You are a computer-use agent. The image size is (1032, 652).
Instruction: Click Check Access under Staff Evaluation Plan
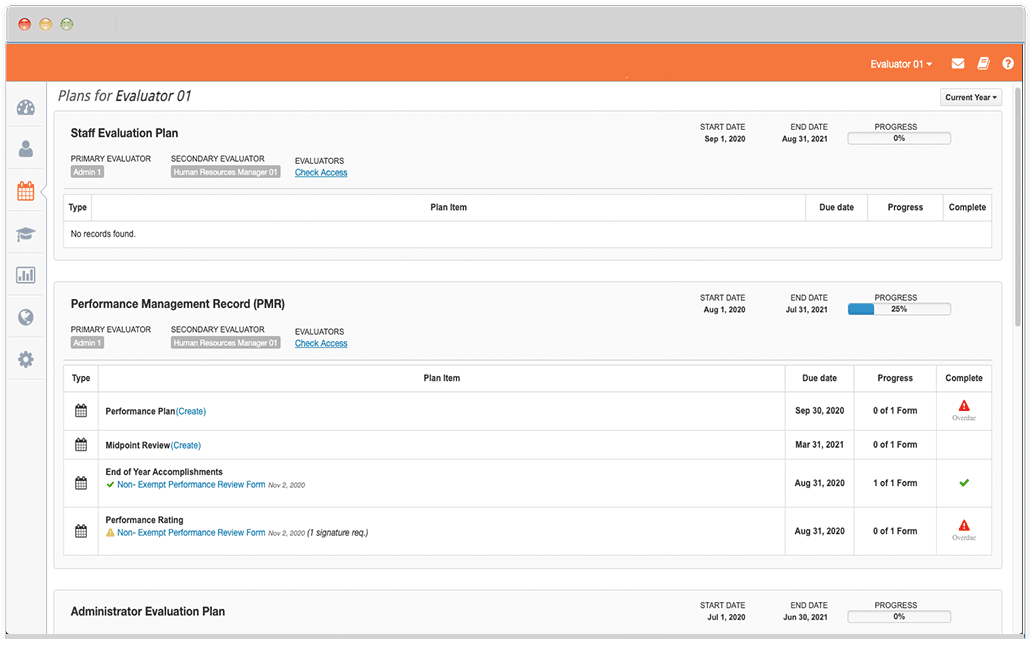point(321,173)
